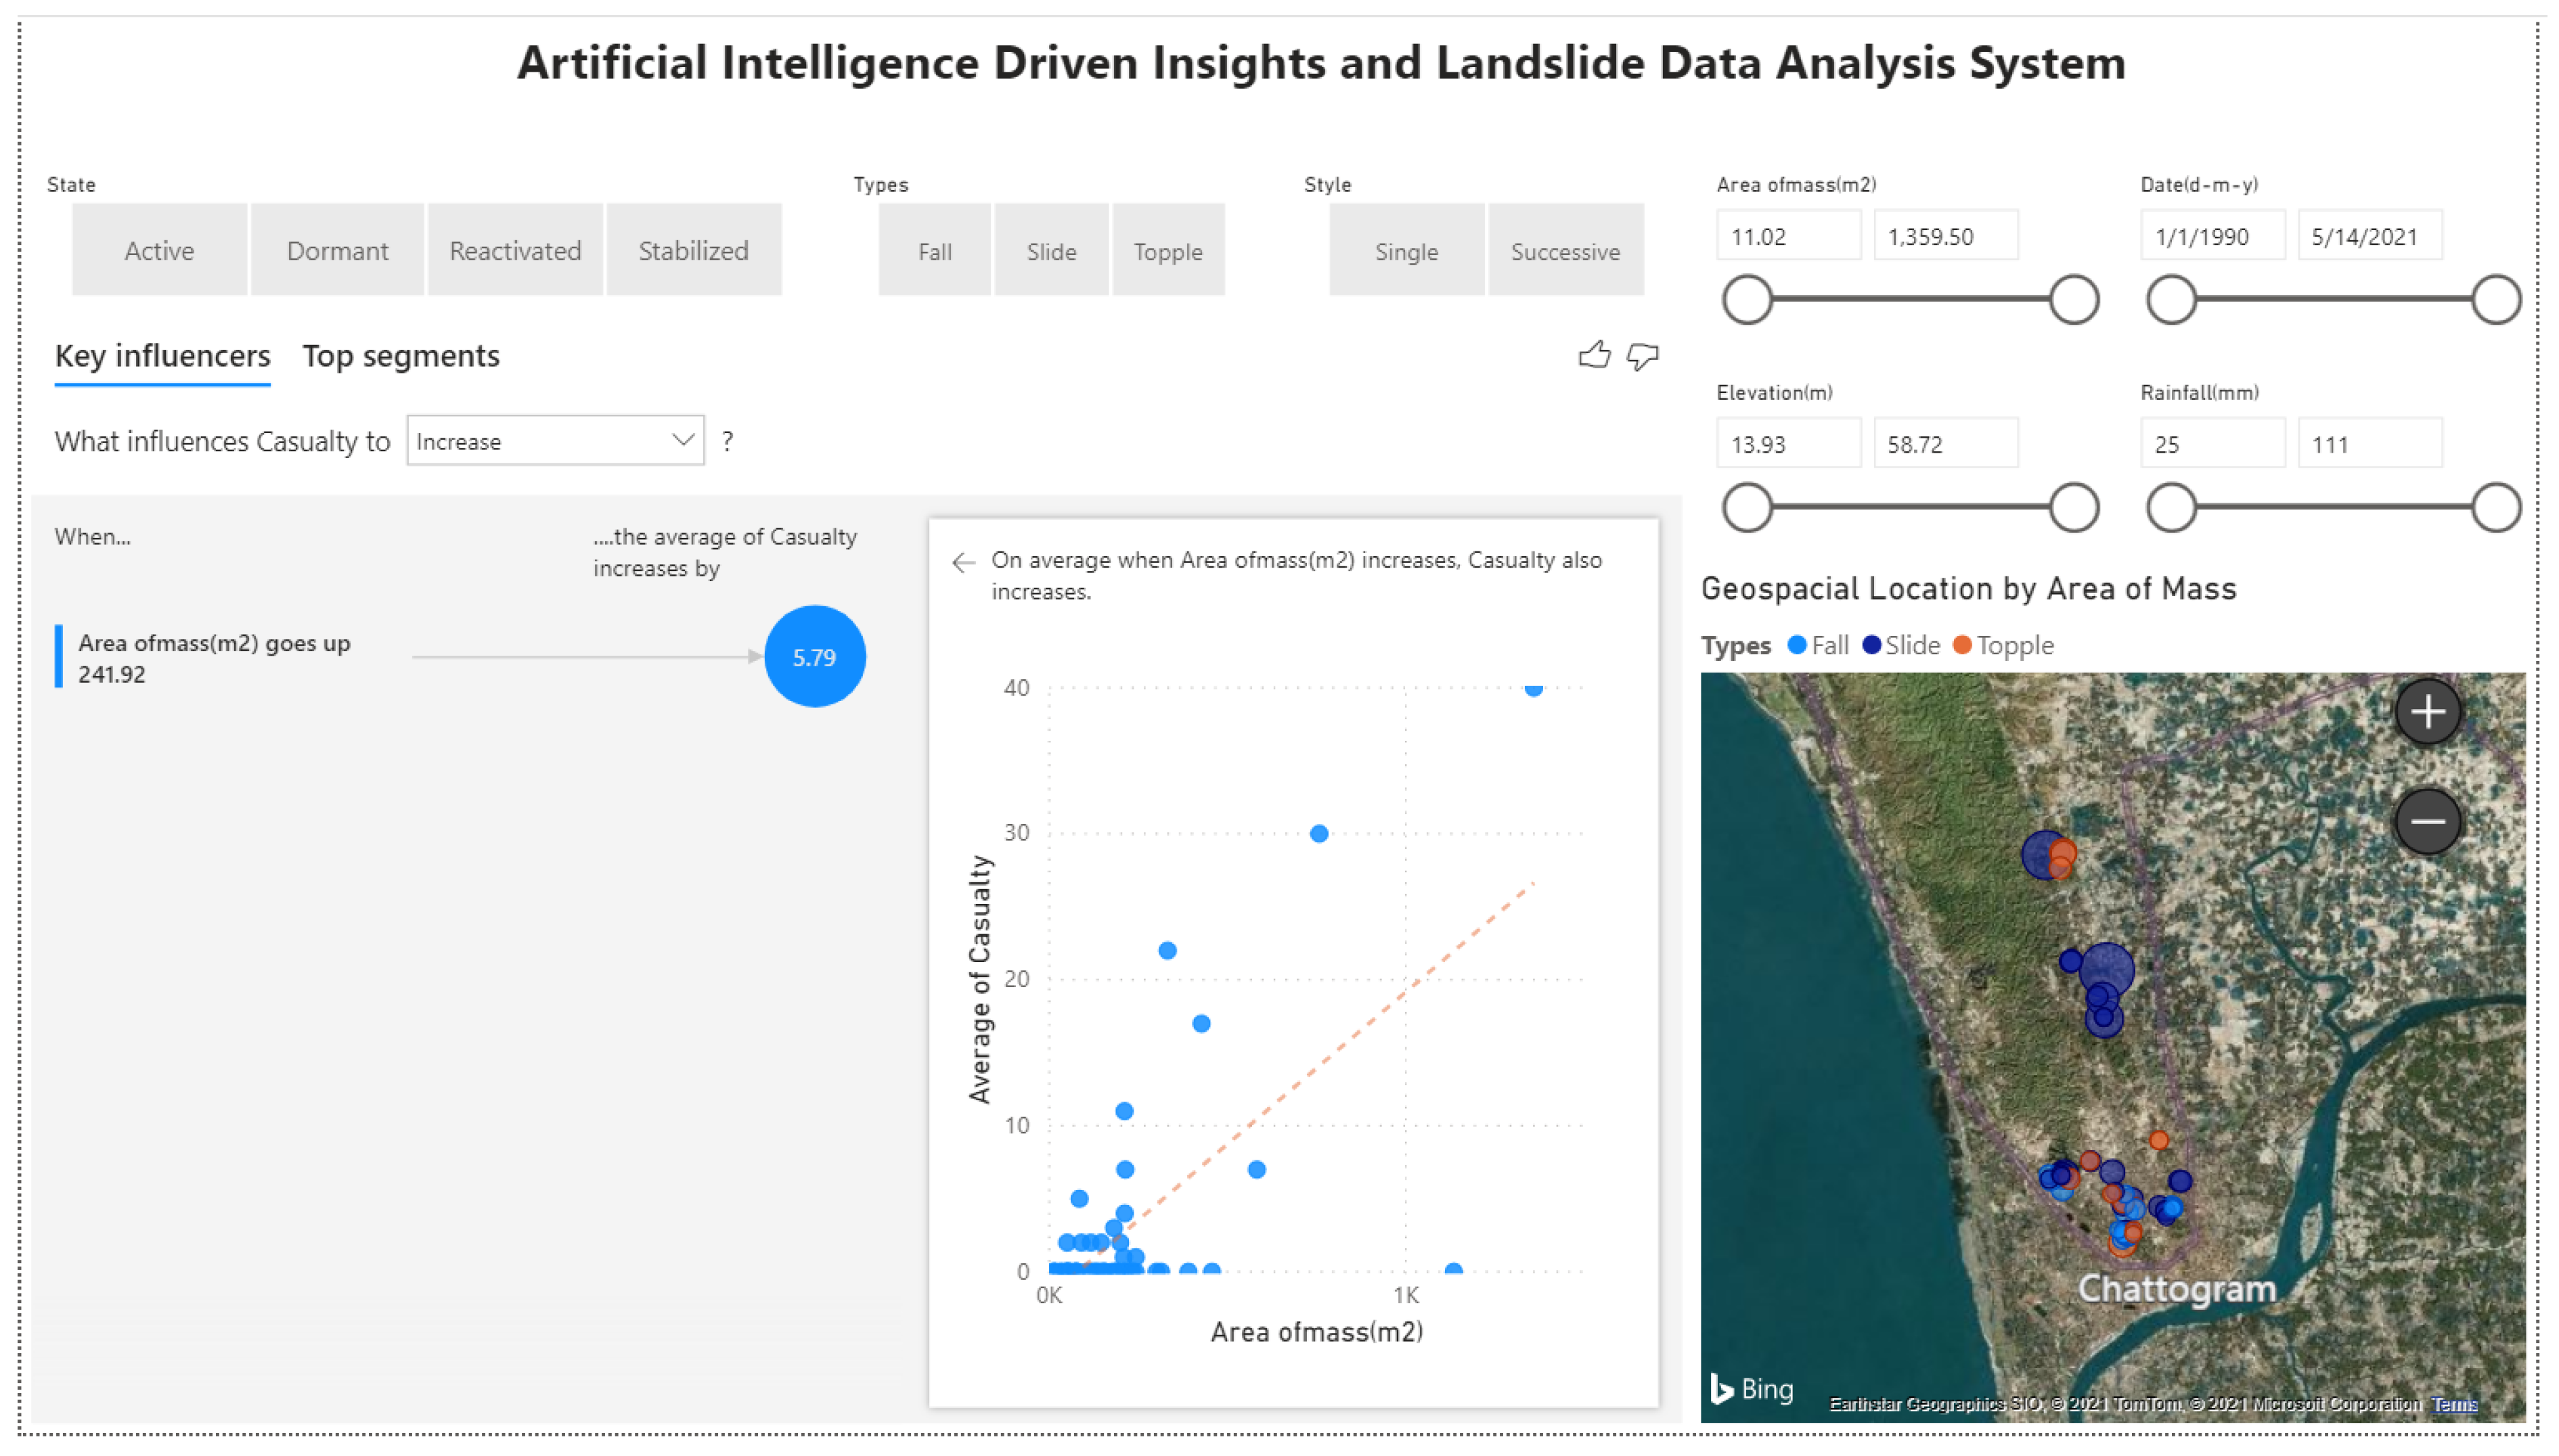Toggle the Active state filter
This screenshot has height=1456, width=2559.
point(159,250)
